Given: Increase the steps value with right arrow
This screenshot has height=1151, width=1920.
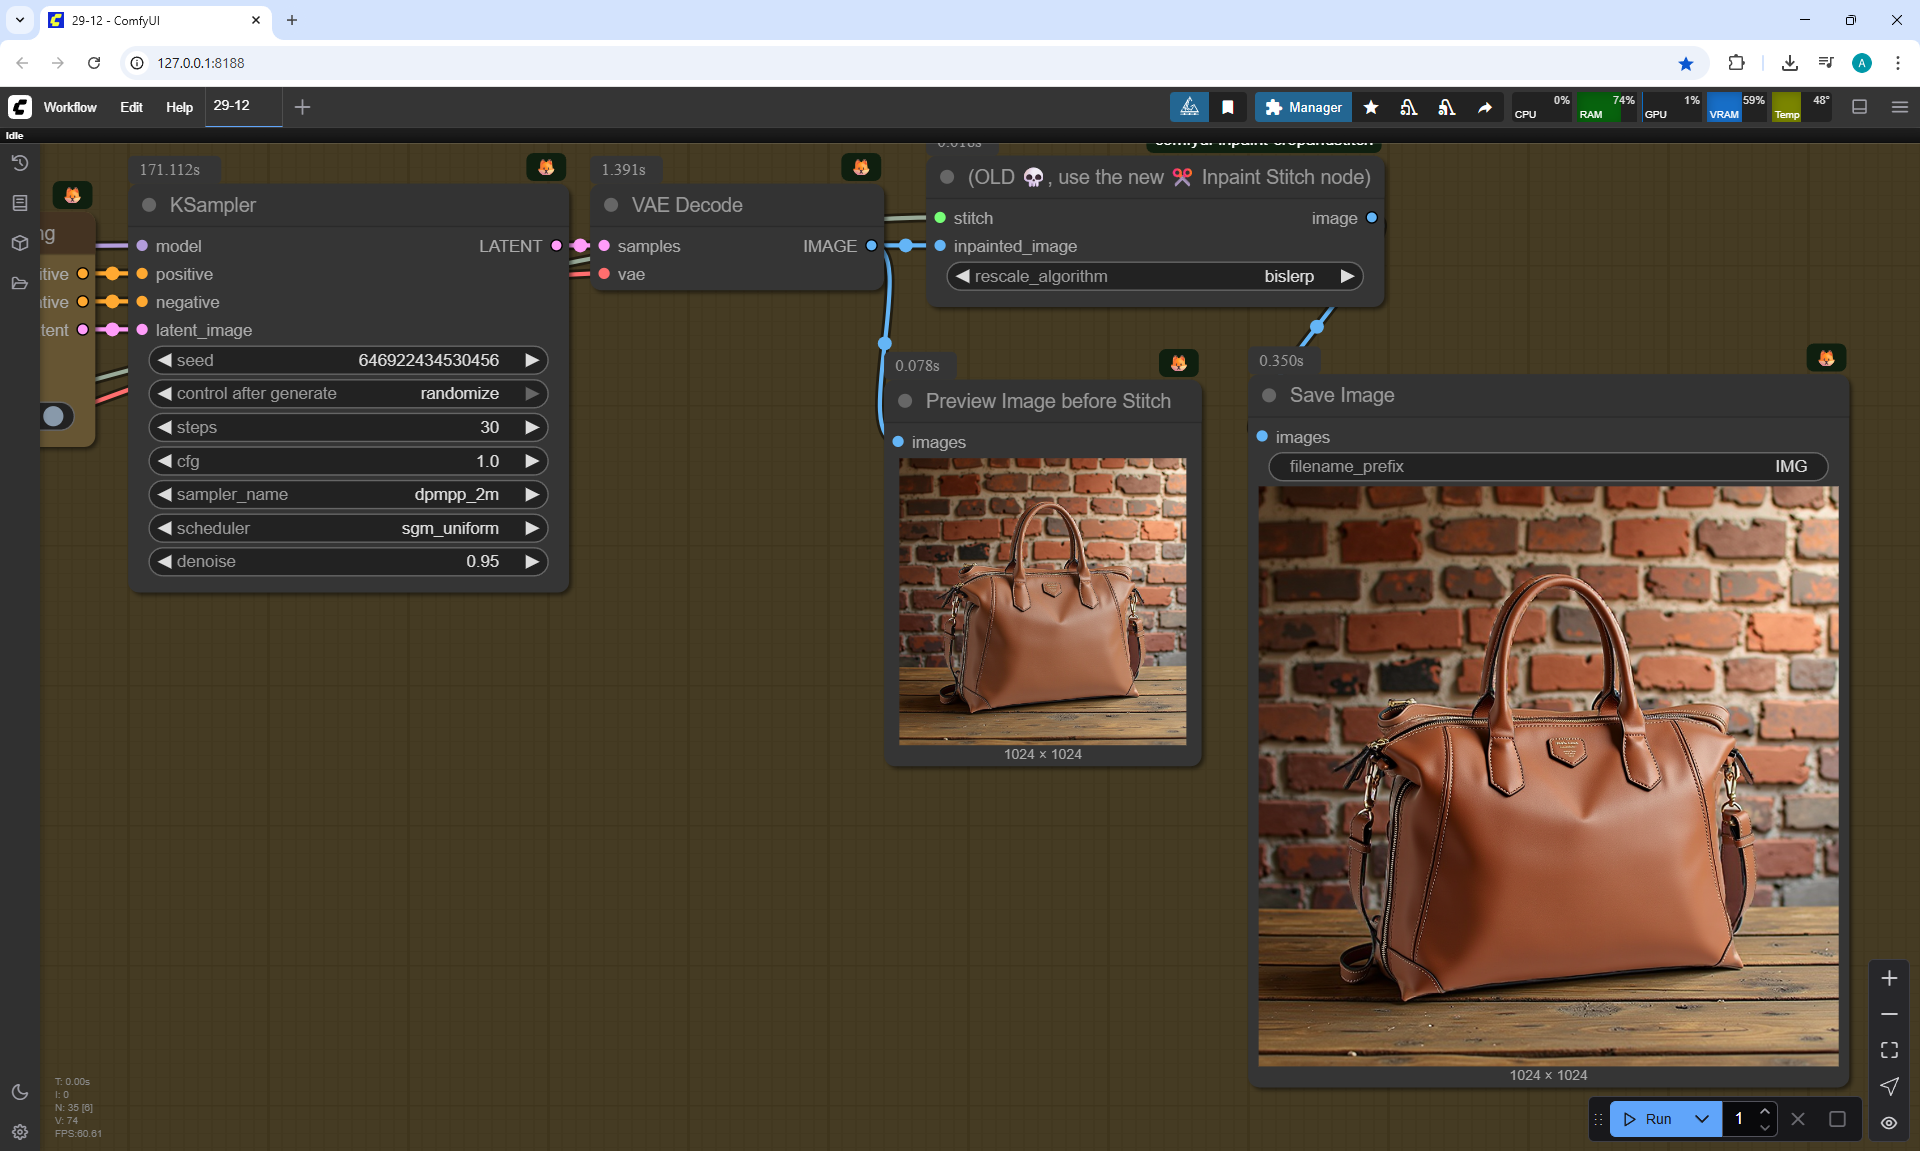Looking at the screenshot, I should [x=532, y=427].
